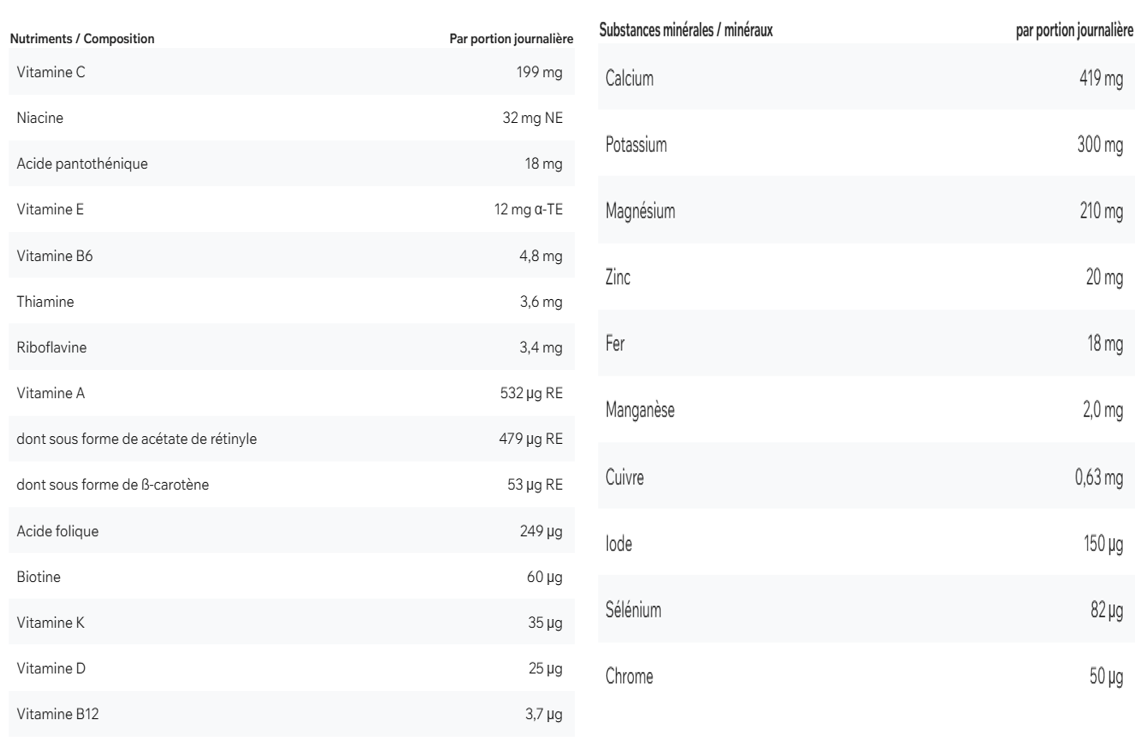Select the Niacine 32 mg NE value
Image resolution: width=1145 pixels, height=749 pixels.
(x=532, y=118)
